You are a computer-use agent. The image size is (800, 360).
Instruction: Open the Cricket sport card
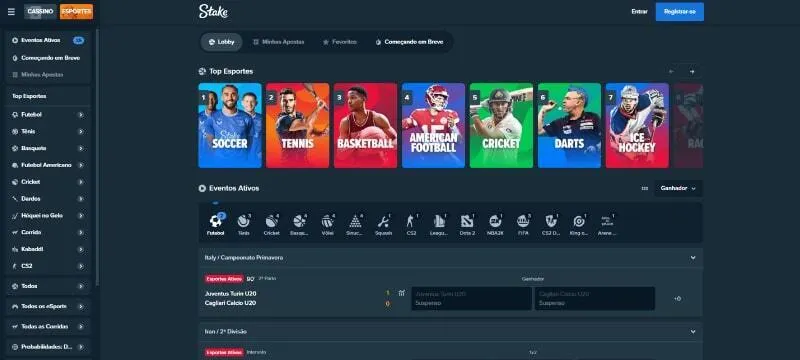501,125
